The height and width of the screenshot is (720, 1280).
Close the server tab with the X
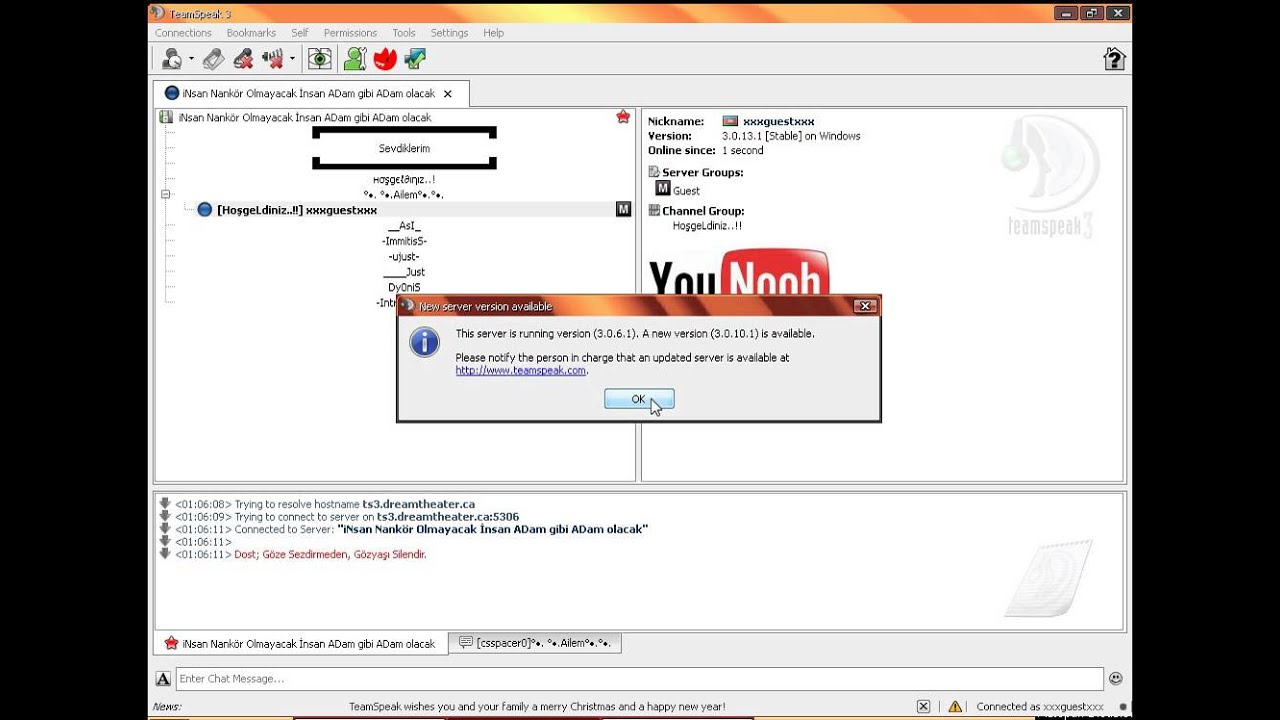448,94
